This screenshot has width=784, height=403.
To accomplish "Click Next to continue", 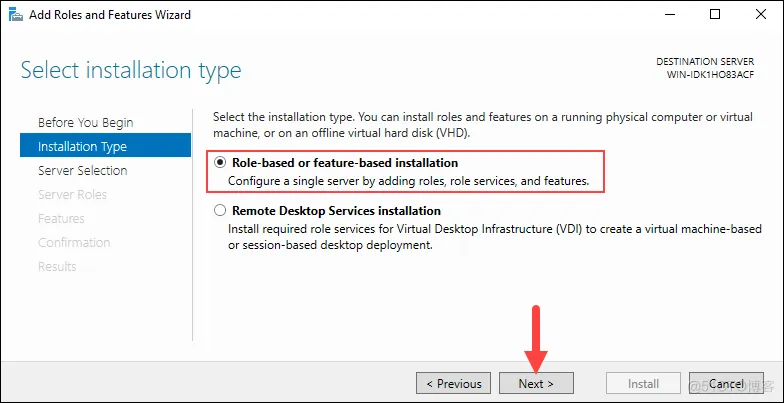I will pyautogui.click(x=537, y=383).
